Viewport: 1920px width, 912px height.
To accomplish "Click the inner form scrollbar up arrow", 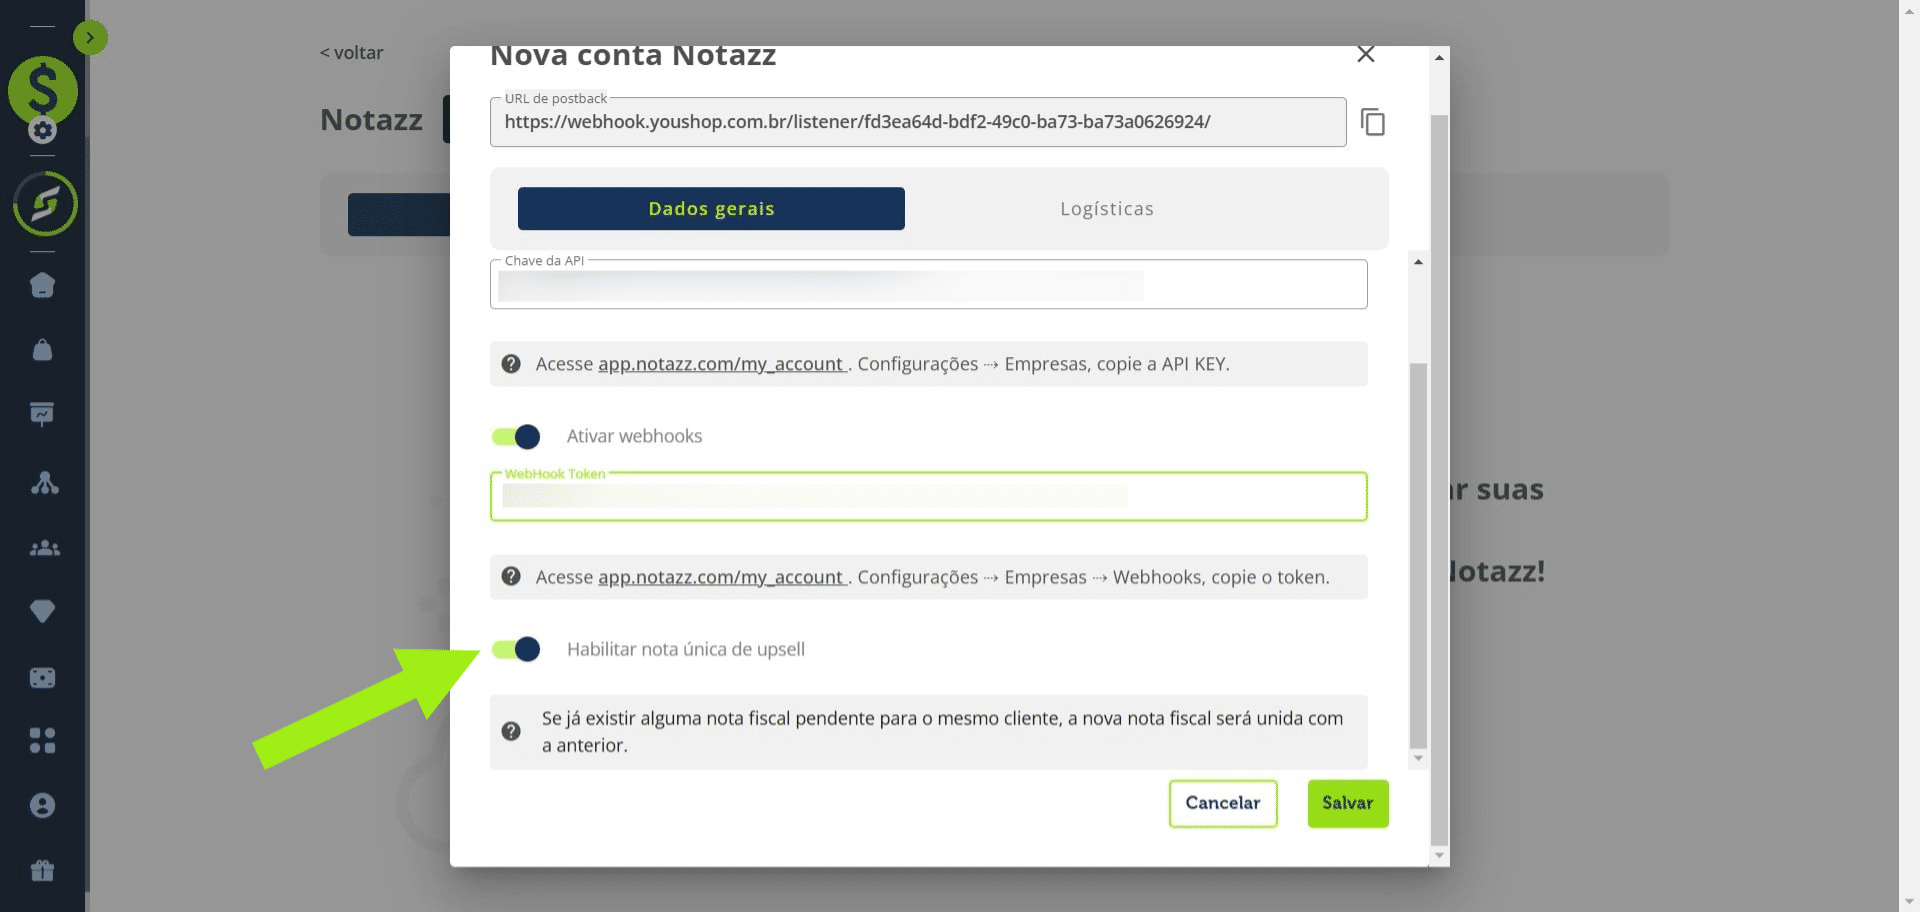I will tap(1418, 262).
